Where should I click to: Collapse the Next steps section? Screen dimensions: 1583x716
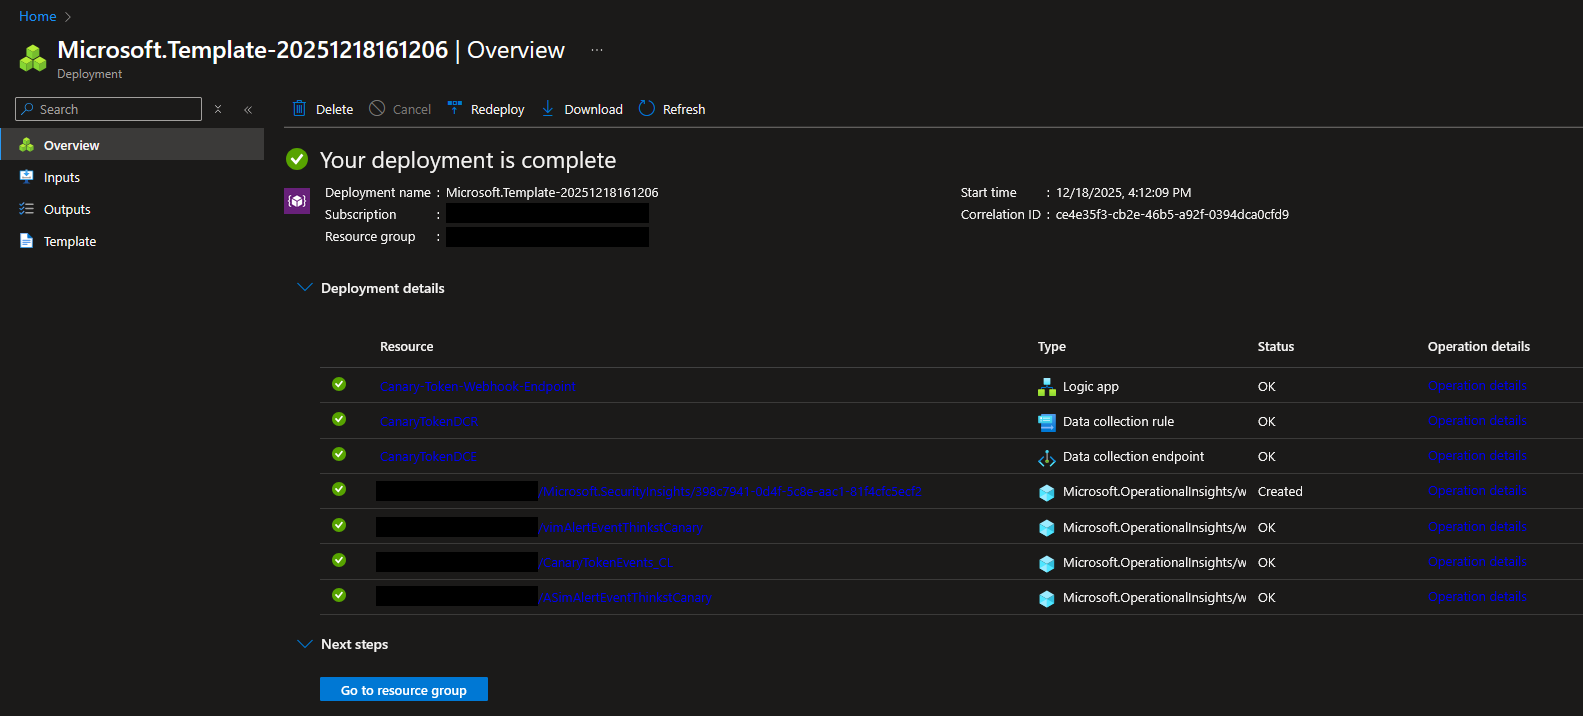[x=305, y=643]
